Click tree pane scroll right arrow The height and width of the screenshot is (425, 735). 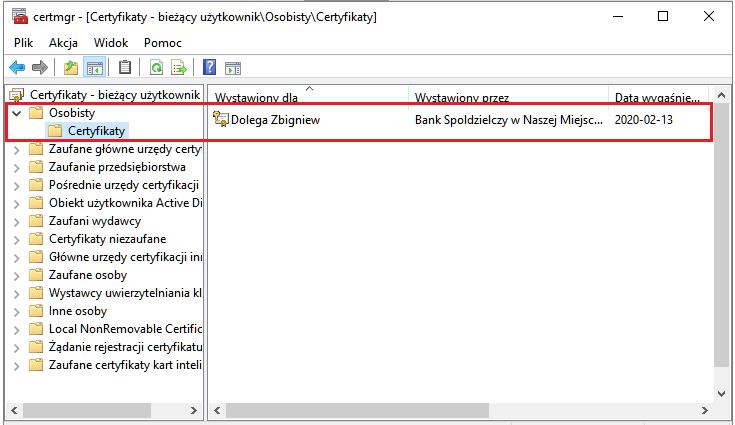(x=194, y=410)
